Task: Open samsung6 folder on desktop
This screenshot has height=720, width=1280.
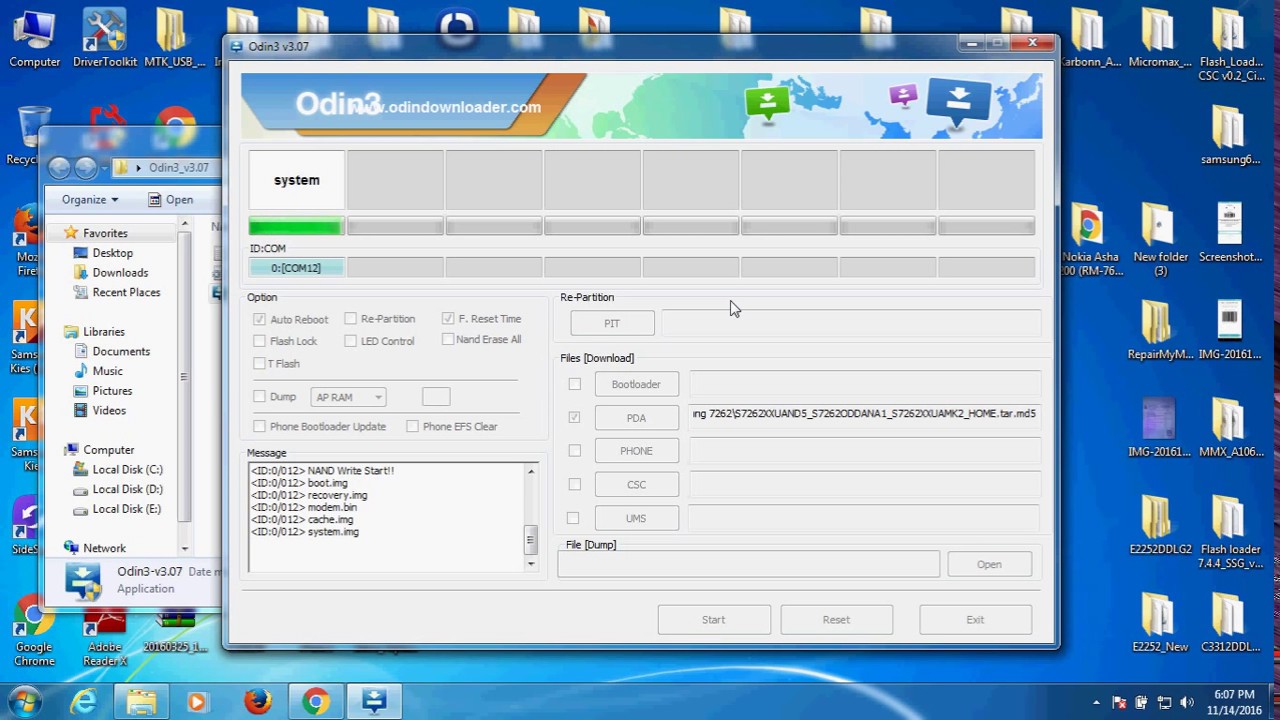Action: (1230, 135)
